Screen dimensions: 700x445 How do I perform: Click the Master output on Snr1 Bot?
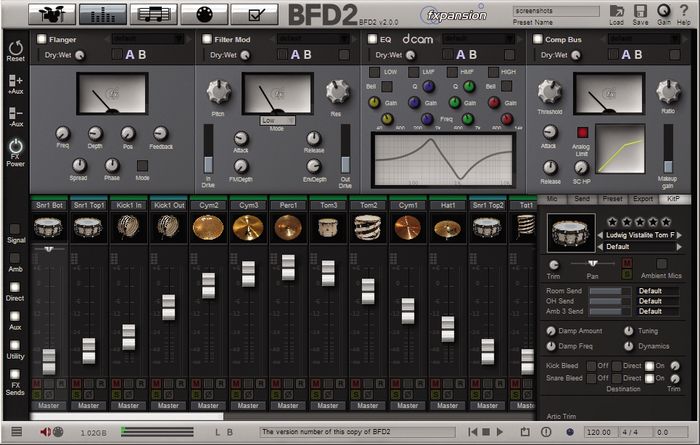coord(49,405)
